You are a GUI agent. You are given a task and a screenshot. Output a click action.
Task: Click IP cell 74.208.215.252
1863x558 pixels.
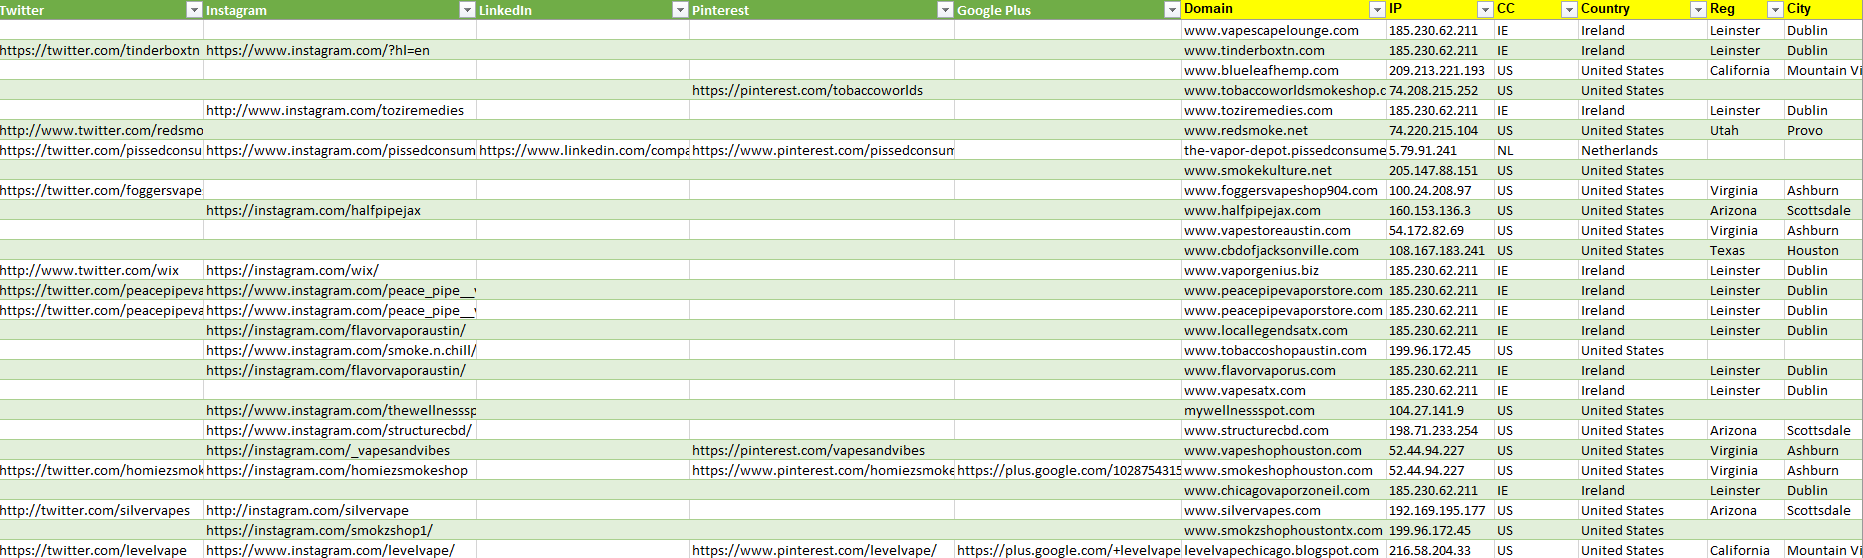pyautogui.click(x=1440, y=90)
